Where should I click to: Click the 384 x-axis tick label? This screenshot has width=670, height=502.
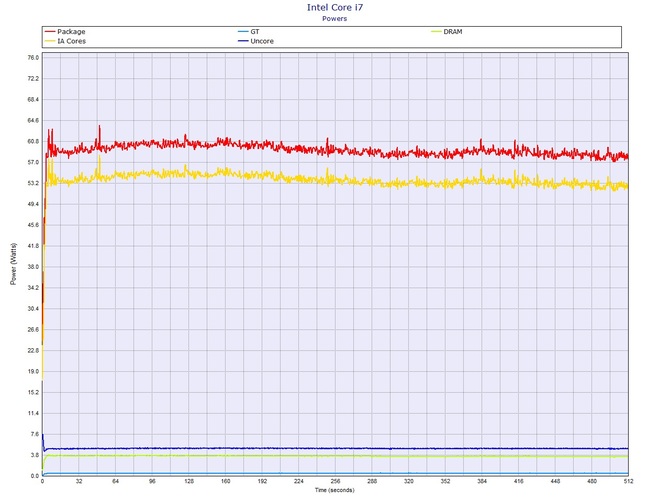[482, 481]
